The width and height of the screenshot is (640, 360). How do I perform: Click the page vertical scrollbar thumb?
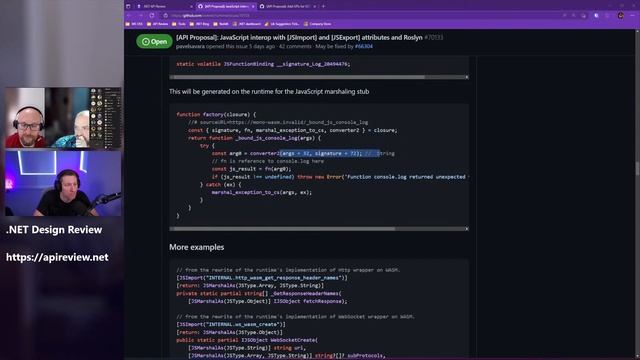[637, 168]
